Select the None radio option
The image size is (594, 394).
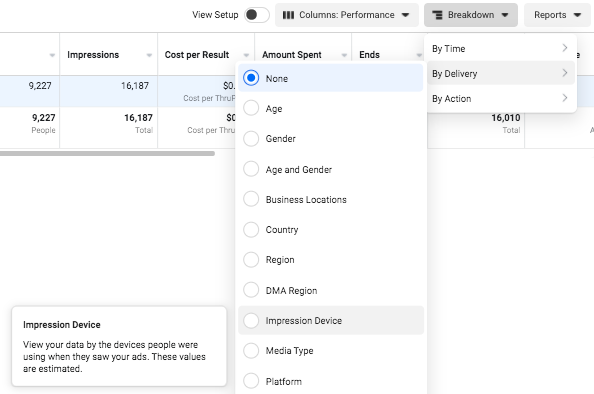(x=251, y=78)
